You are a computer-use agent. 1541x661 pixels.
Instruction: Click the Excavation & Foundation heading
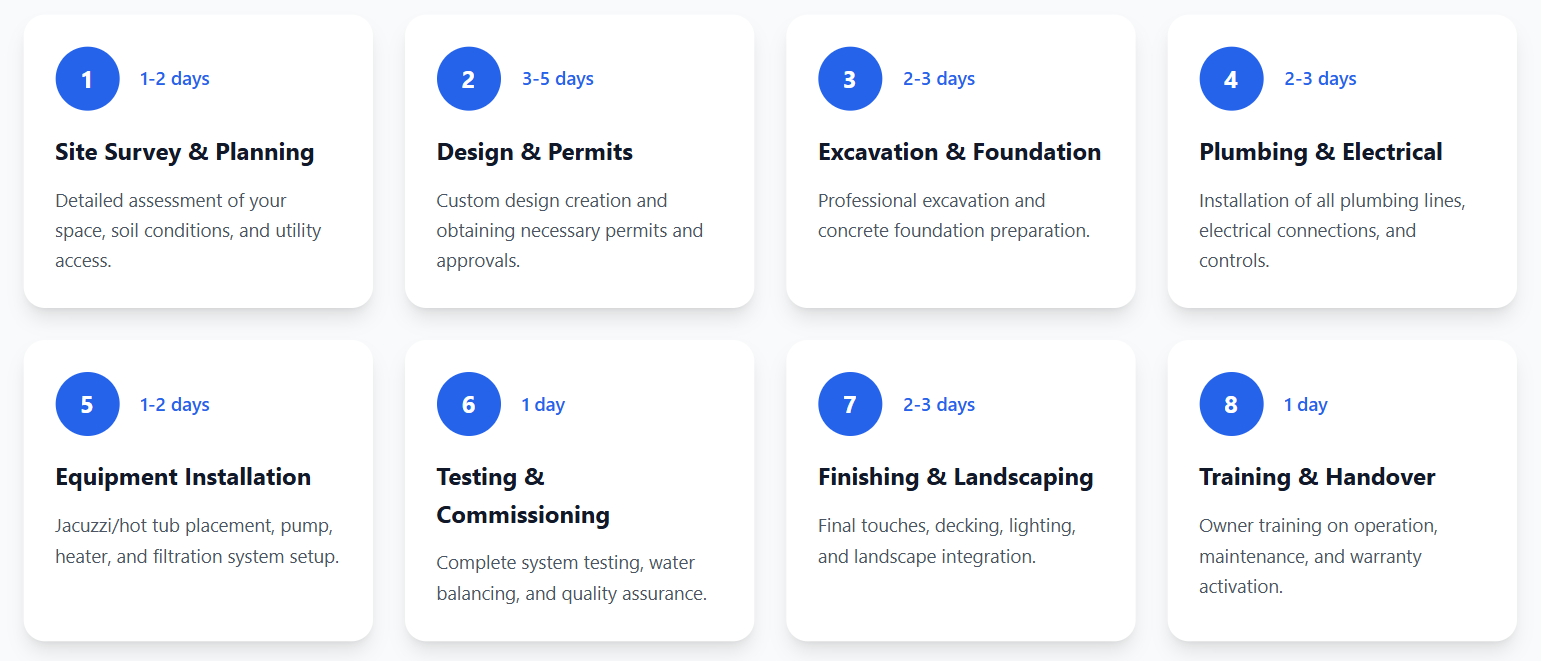click(x=959, y=152)
